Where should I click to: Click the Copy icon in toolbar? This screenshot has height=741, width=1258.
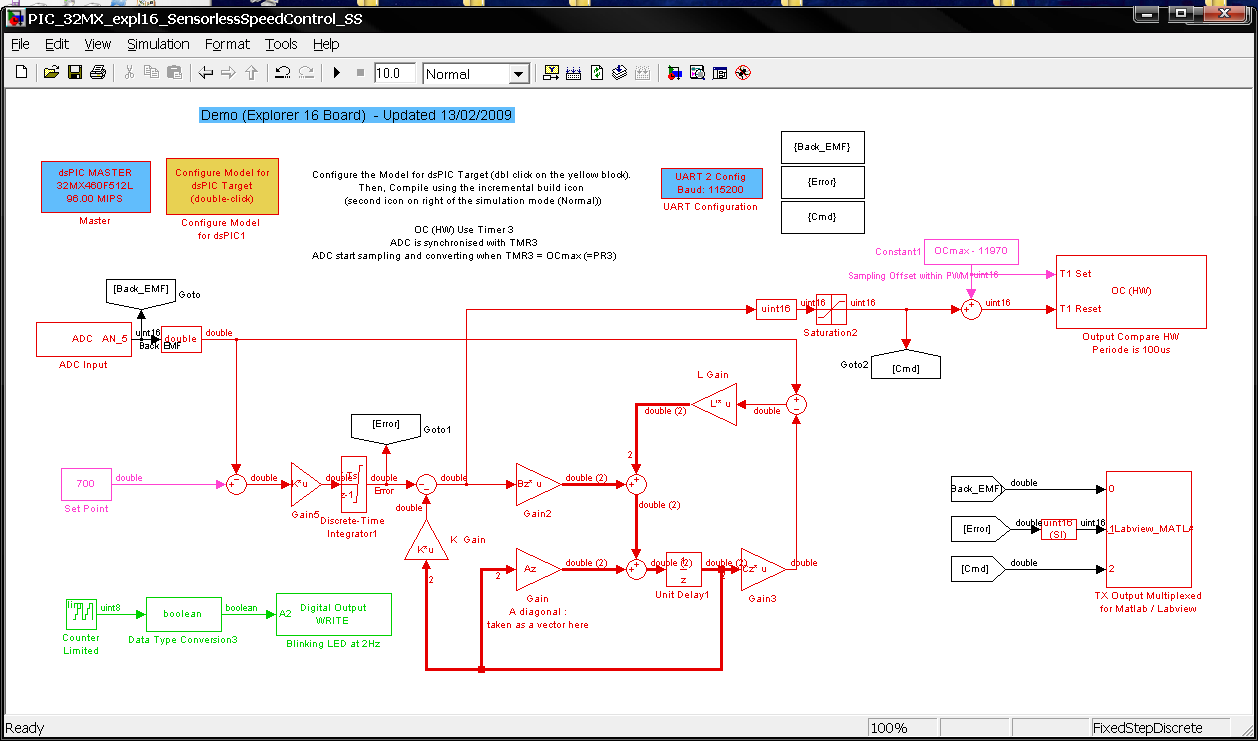151,73
